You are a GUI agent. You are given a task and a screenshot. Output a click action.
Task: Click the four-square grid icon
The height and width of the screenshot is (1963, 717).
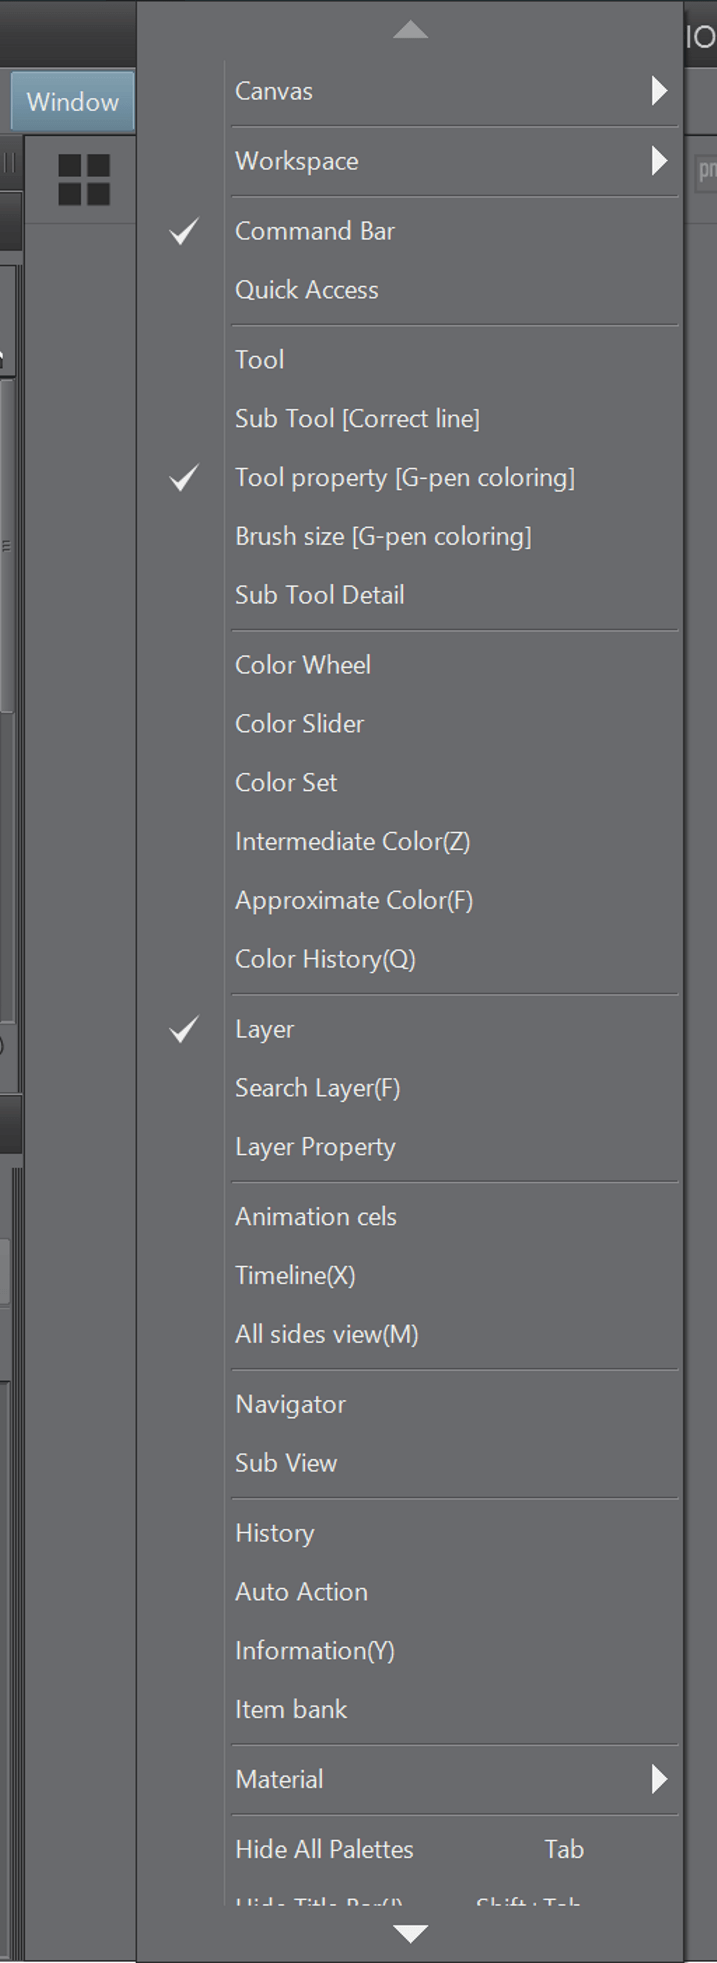click(x=84, y=180)
